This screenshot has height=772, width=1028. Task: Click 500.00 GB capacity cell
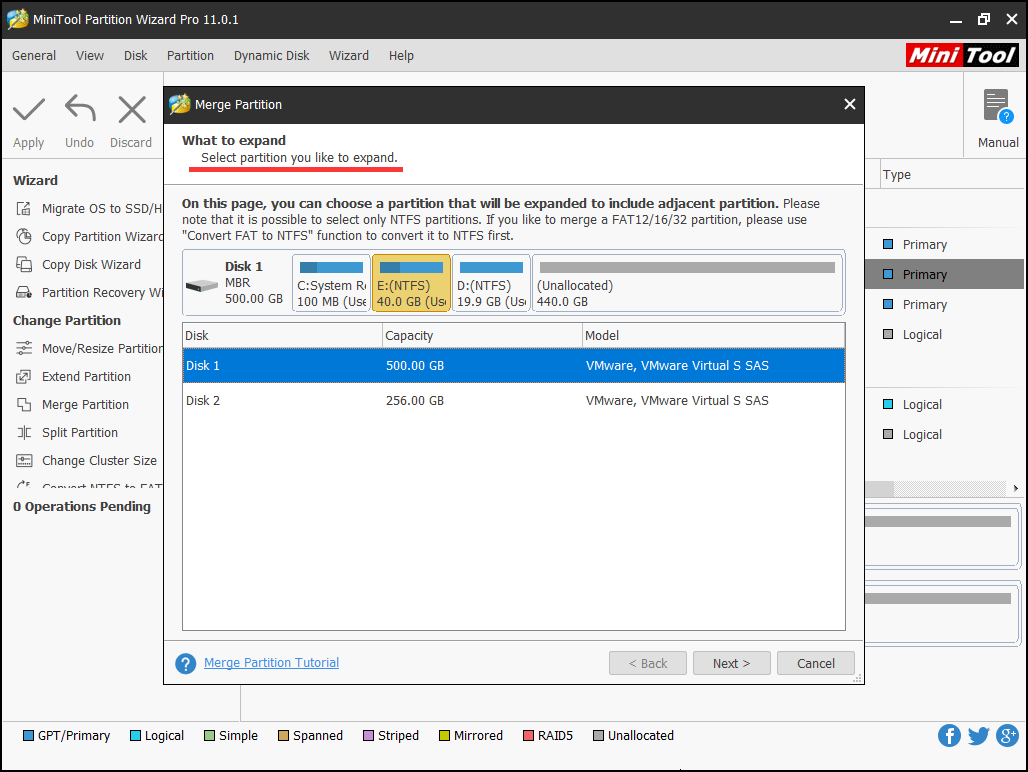point(415,366)
